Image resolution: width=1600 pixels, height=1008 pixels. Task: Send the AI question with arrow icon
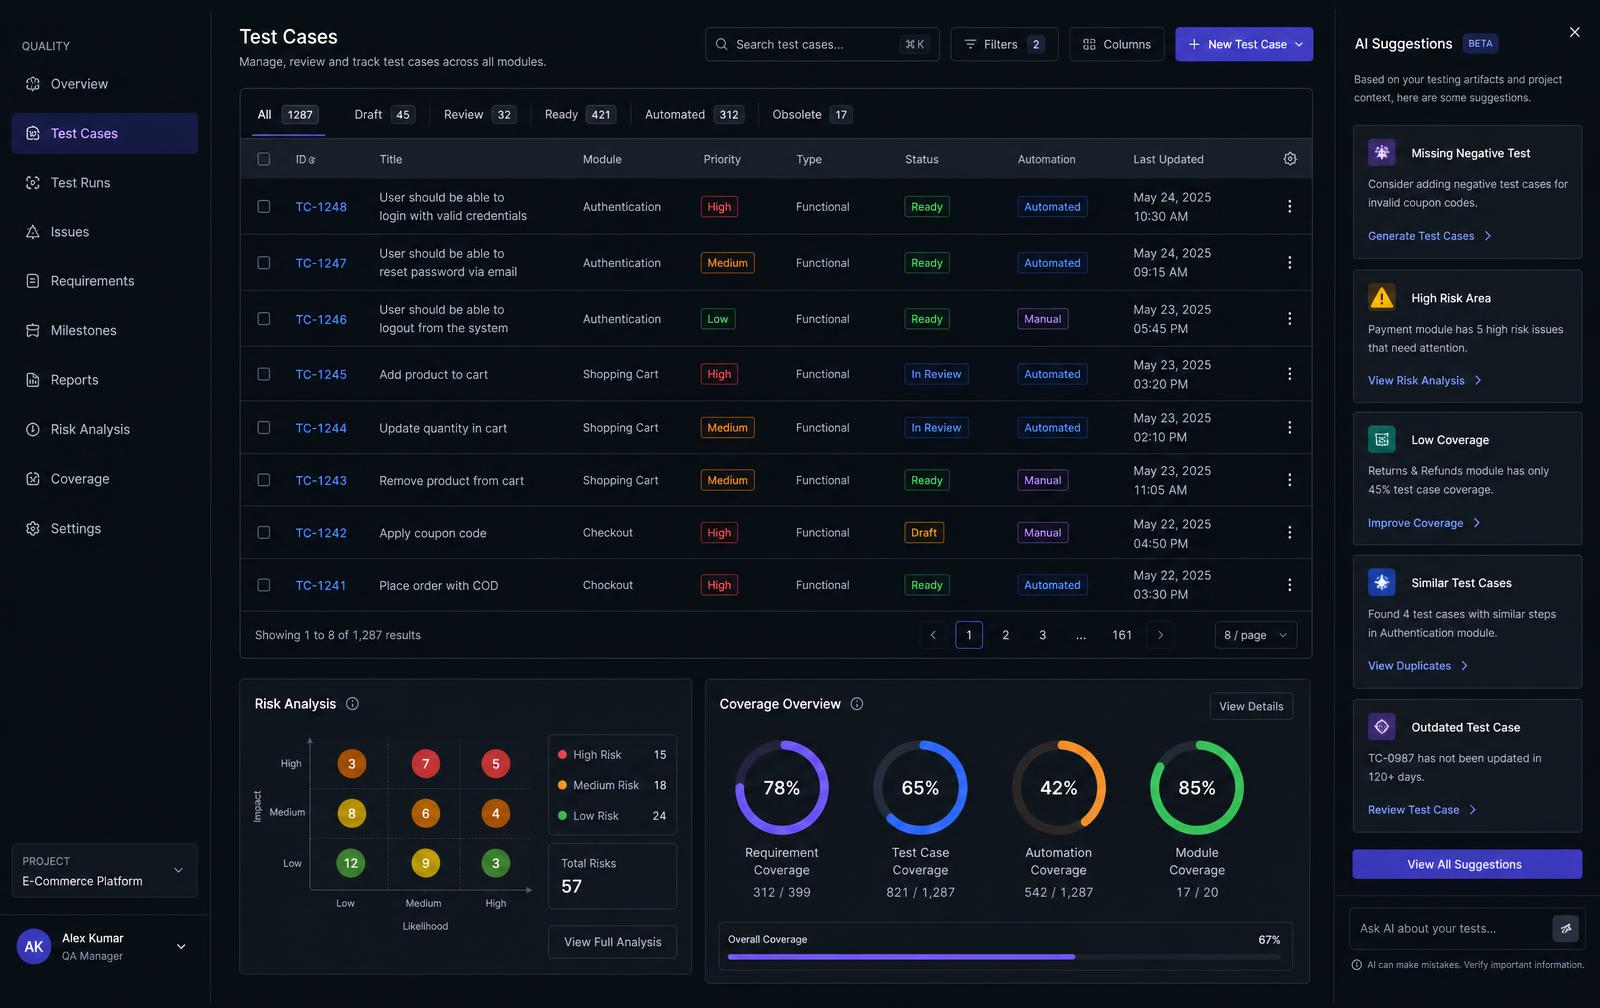coord(1566,928)
